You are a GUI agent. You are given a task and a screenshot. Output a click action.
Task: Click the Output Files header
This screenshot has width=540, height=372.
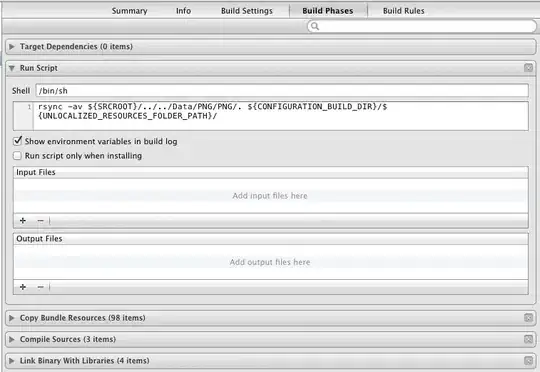[x=271, y=239]
